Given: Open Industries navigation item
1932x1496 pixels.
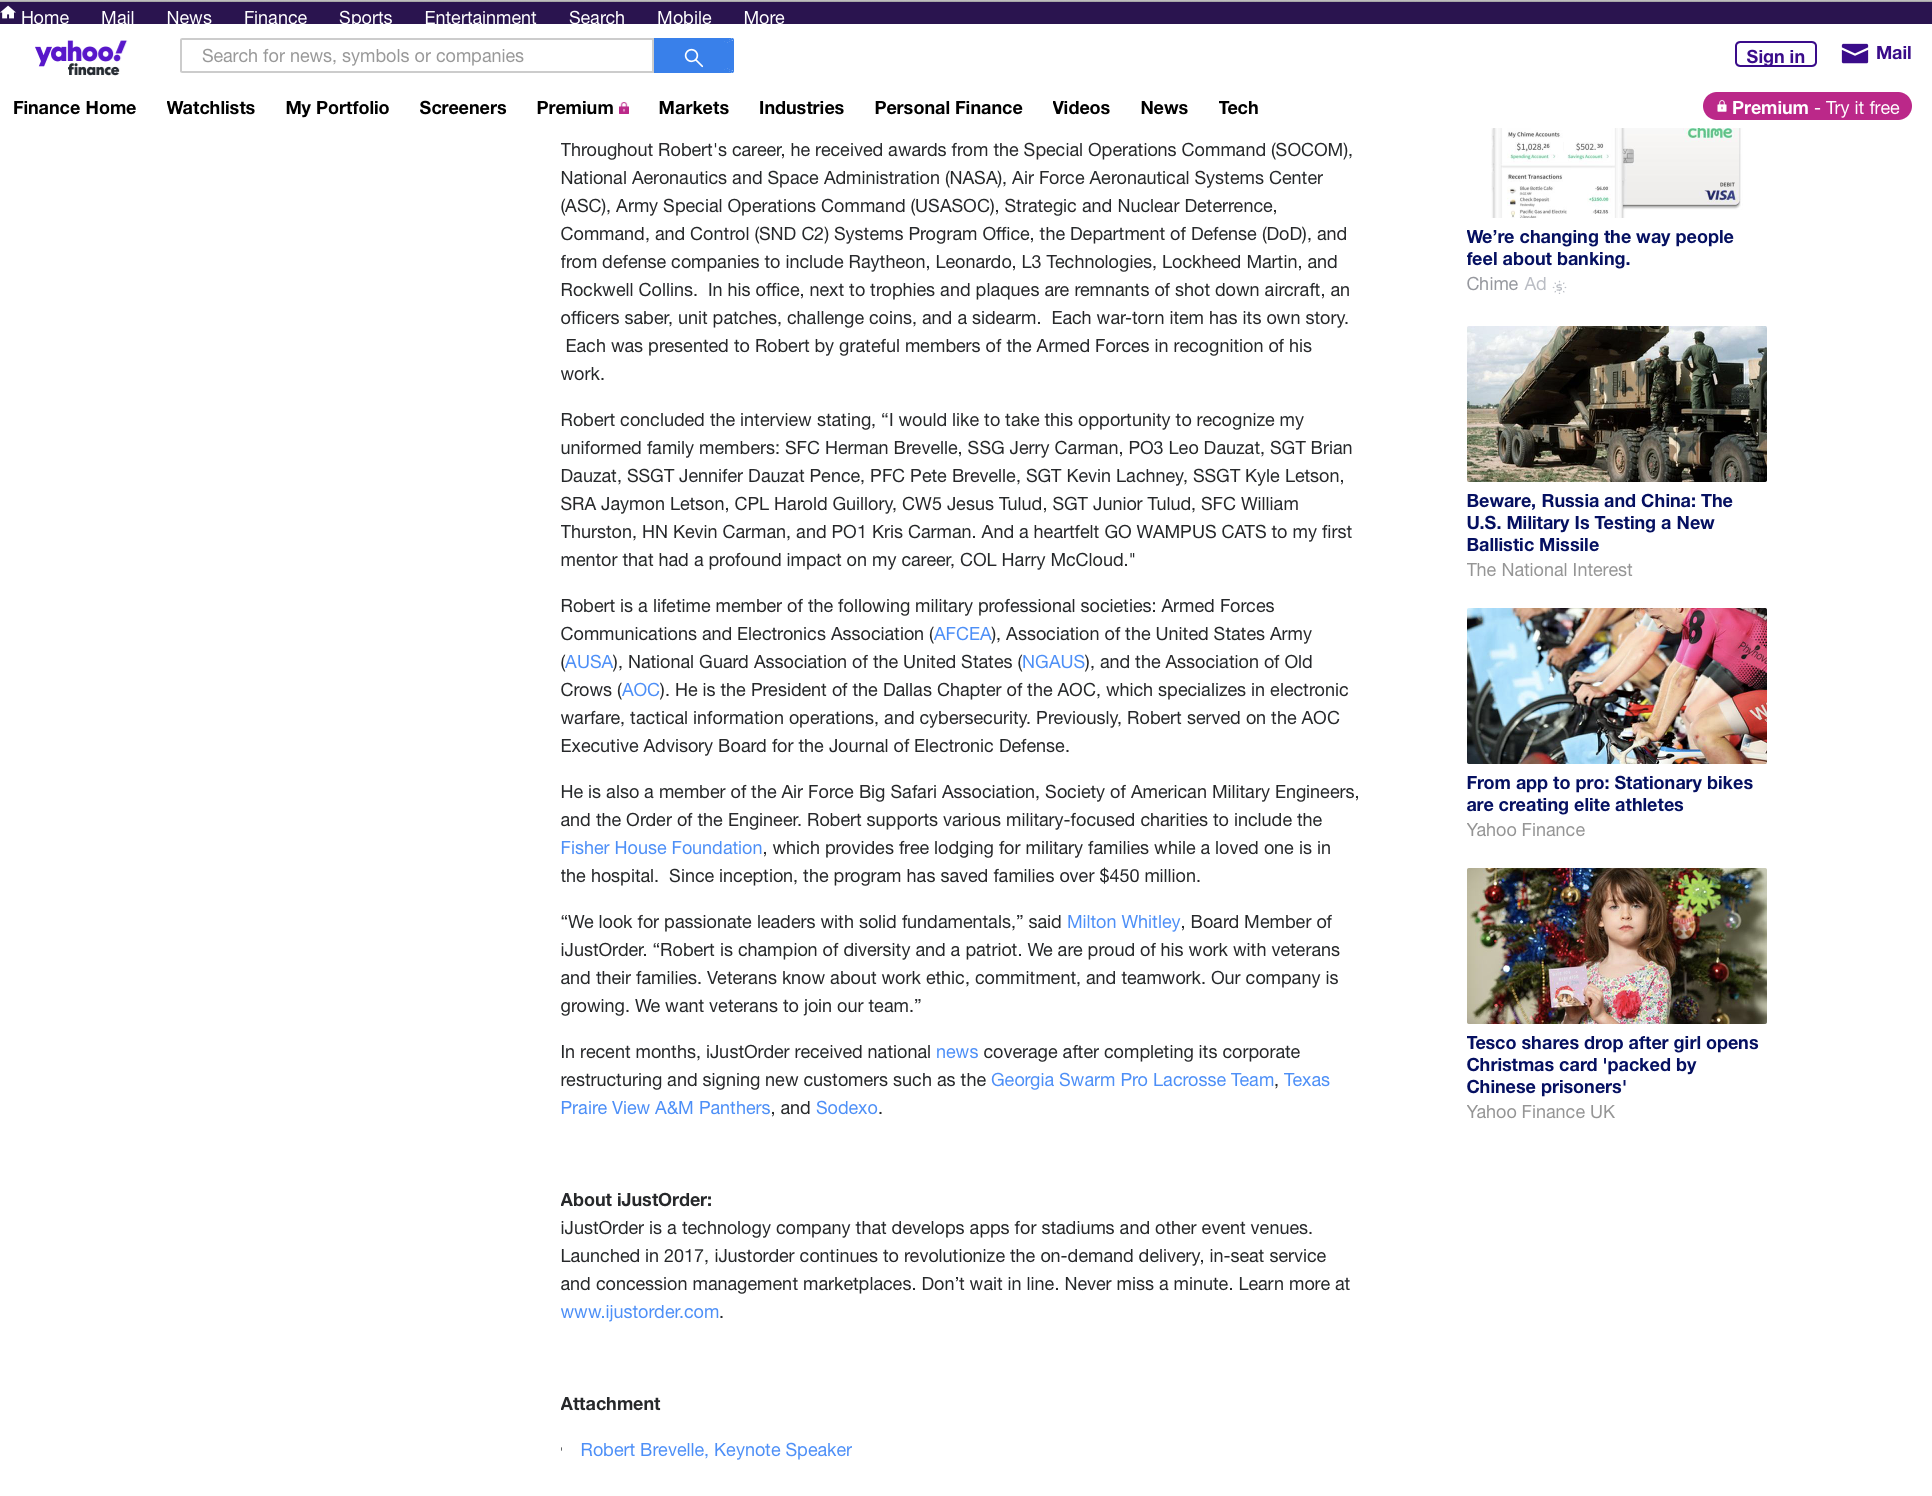Looking at the screenshot, I should pyautogui.click(x=801, y=108).
